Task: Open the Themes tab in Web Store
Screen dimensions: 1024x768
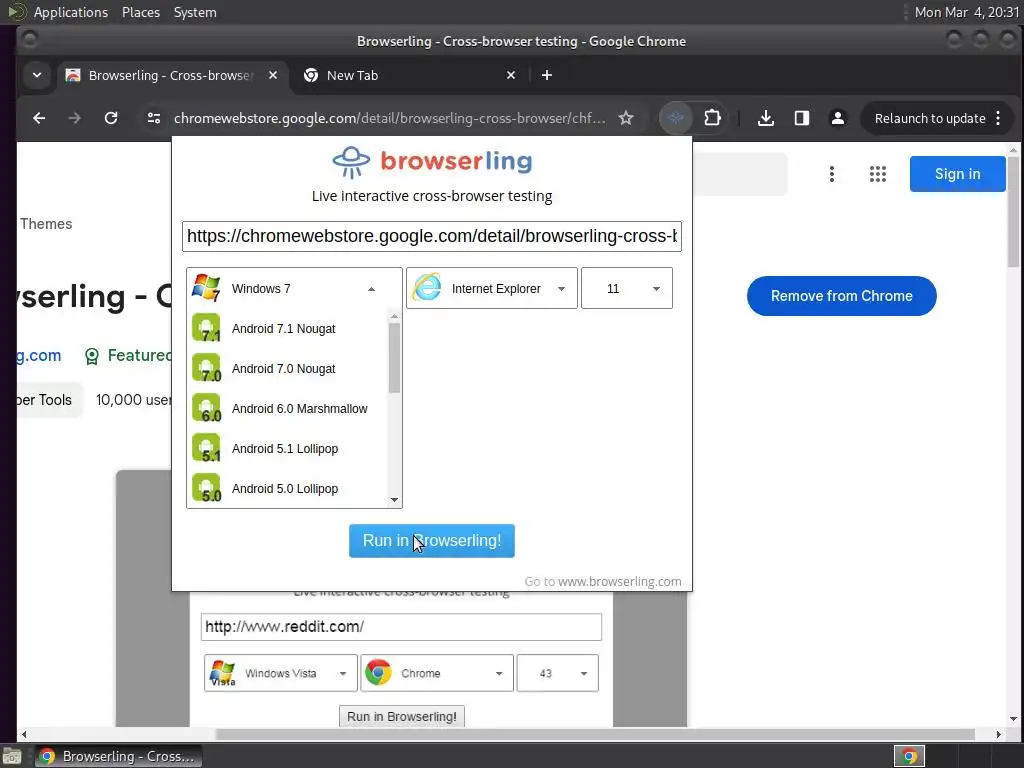Action: (46, 224)
